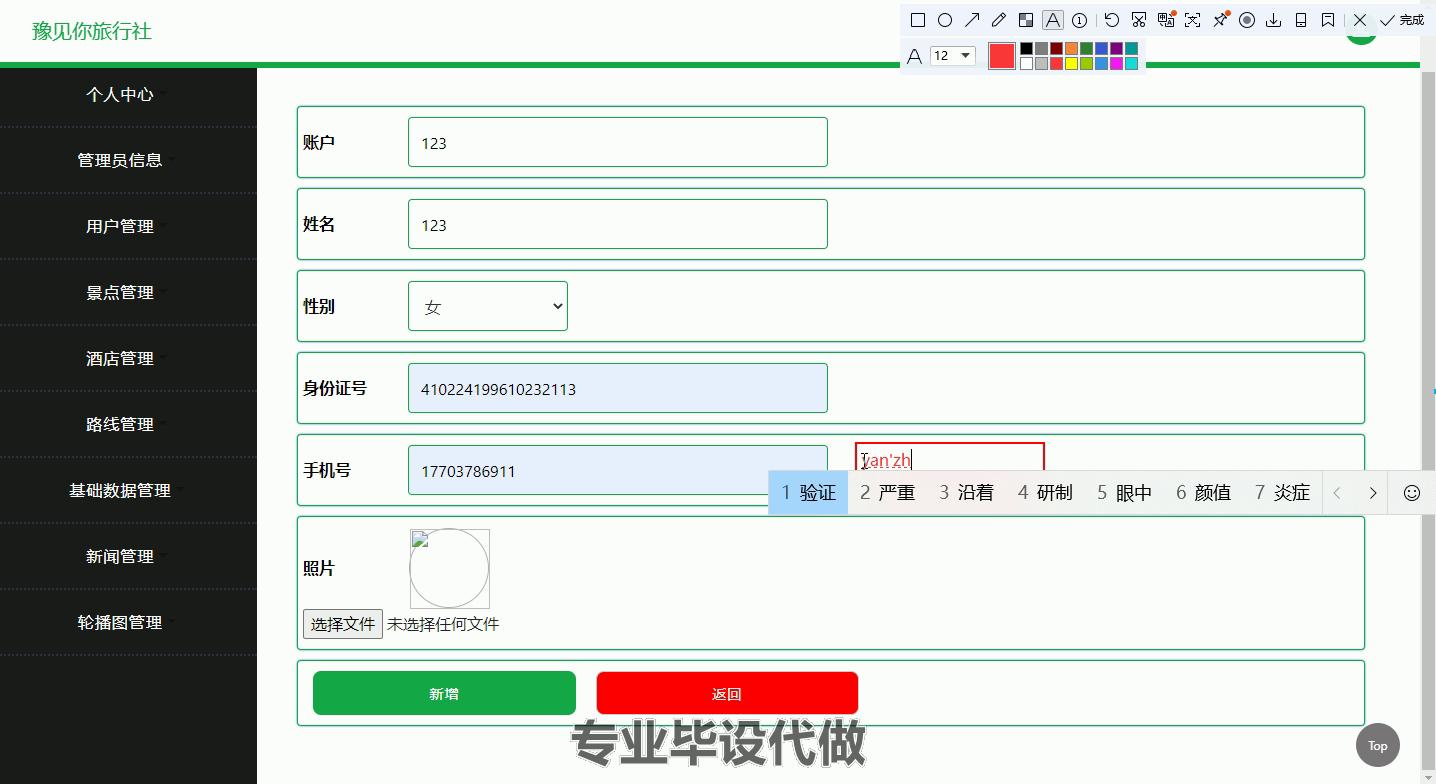This screenshot has height=784, width=1436.
Task: Go to next IME candidate page
Action: point(1373,492)
